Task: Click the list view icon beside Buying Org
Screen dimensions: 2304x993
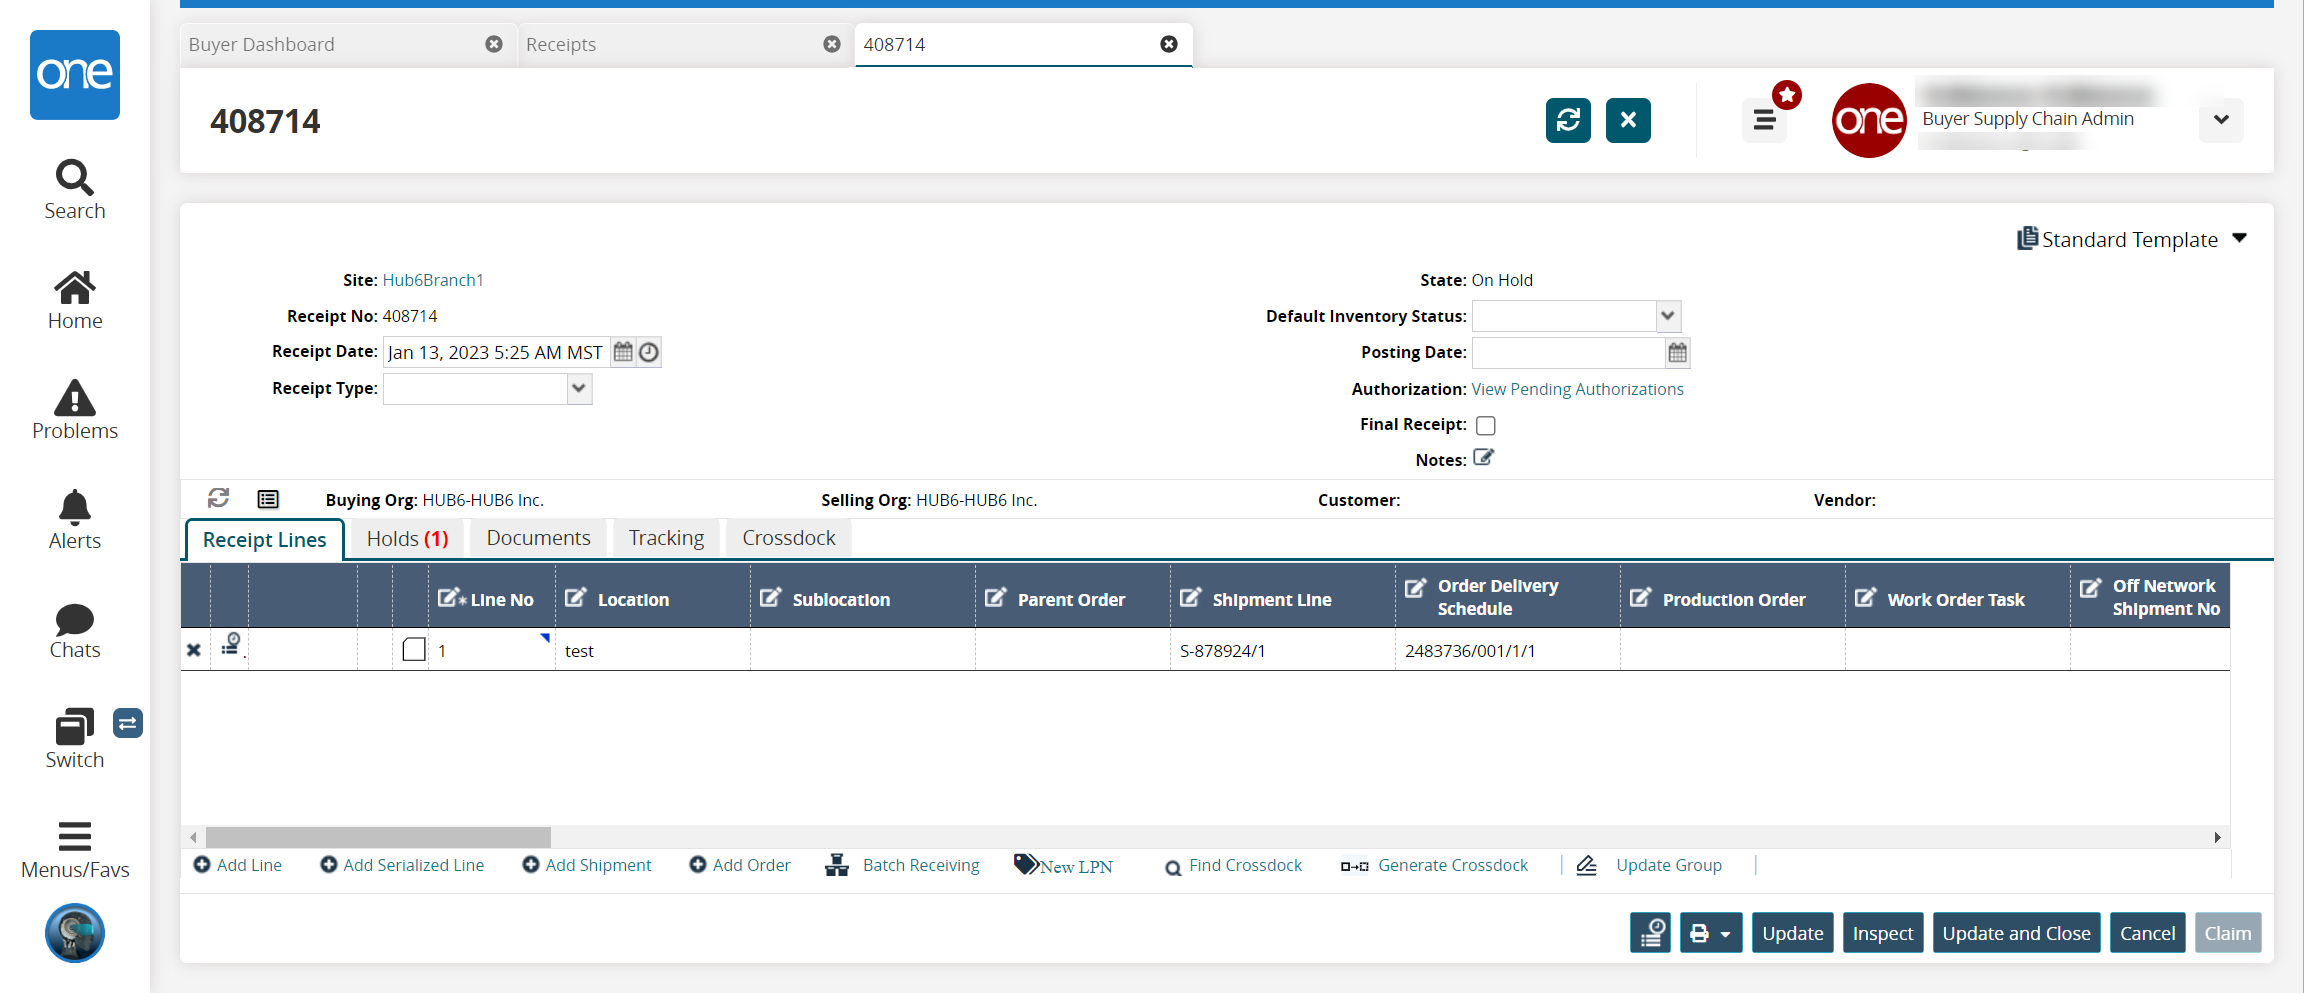Action: (268, 499)
